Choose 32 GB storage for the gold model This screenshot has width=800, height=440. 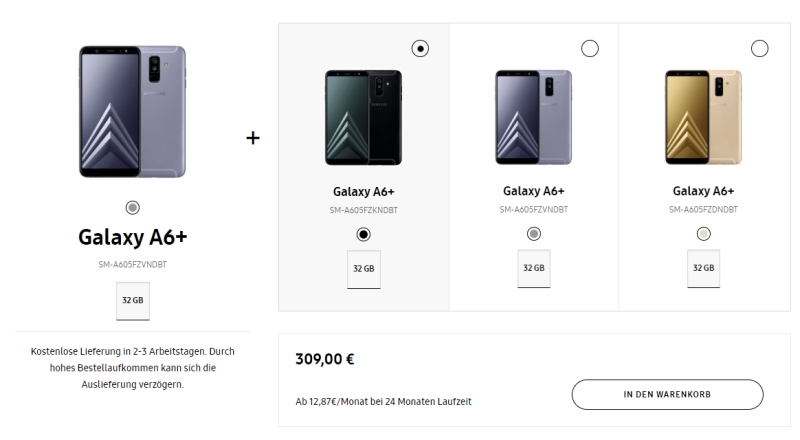tap(704, 269)
